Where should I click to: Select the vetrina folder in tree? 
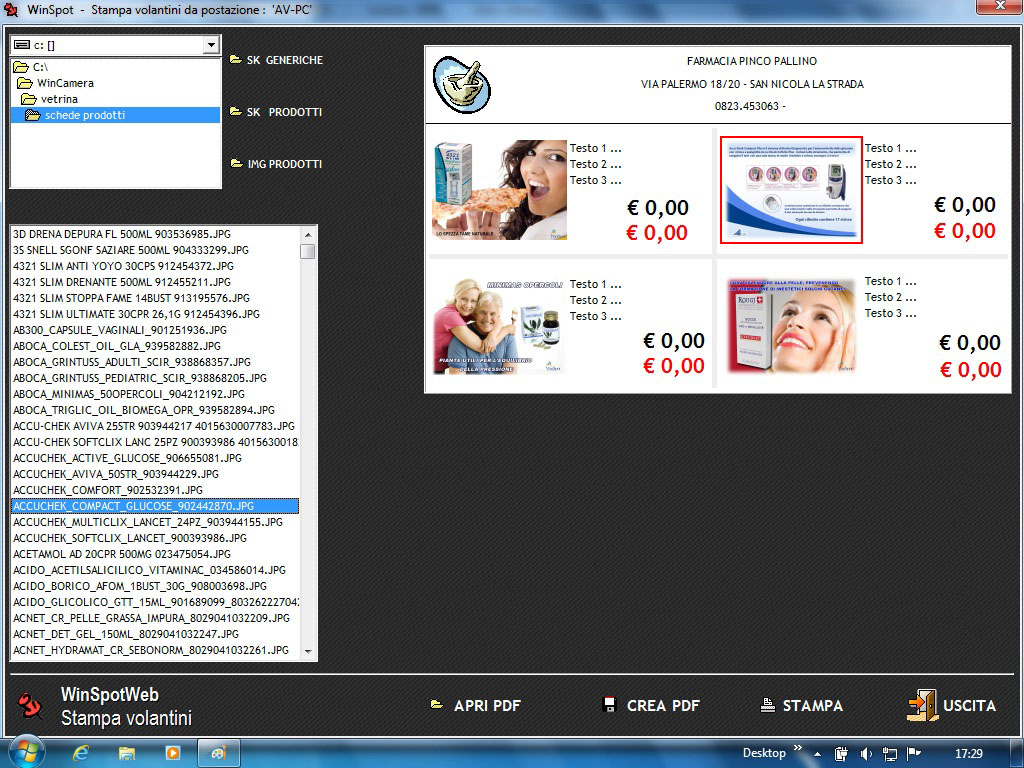tap(59, 99)
